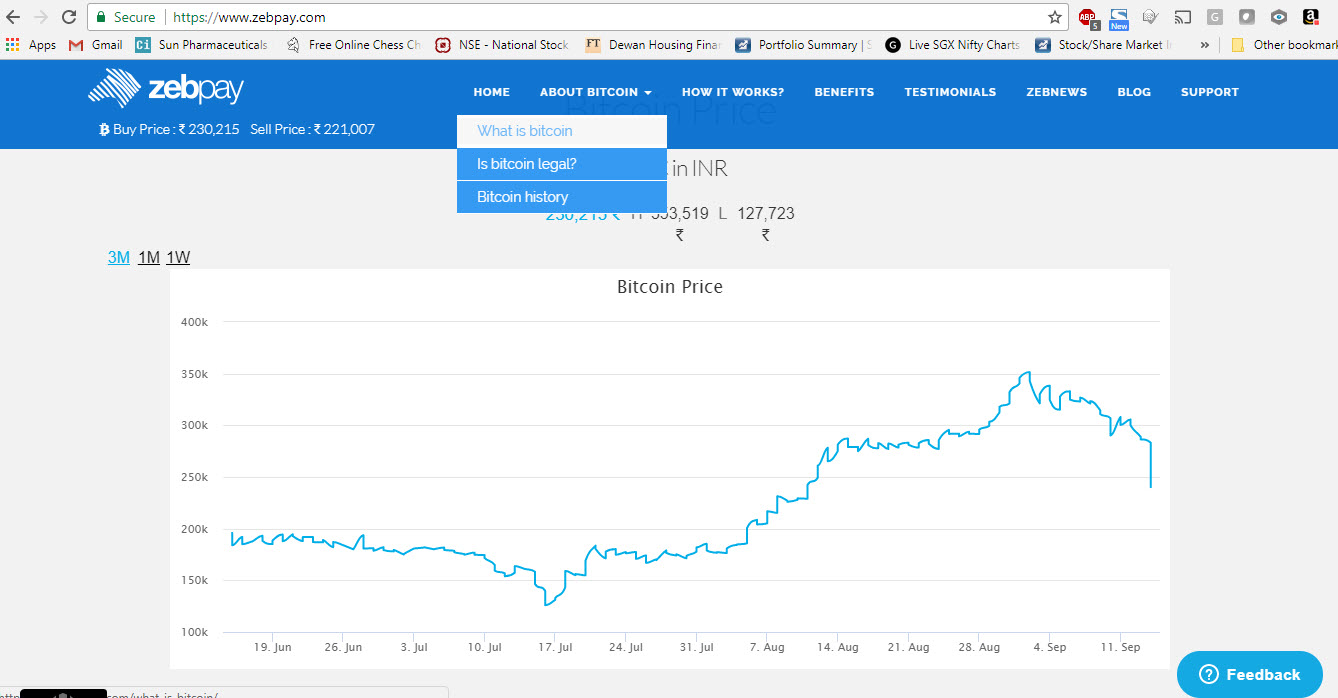Screen dimensions: 1338x698
Task: Show hidden bookmarks via the overflow chevron
Action: click(1204, 45)
